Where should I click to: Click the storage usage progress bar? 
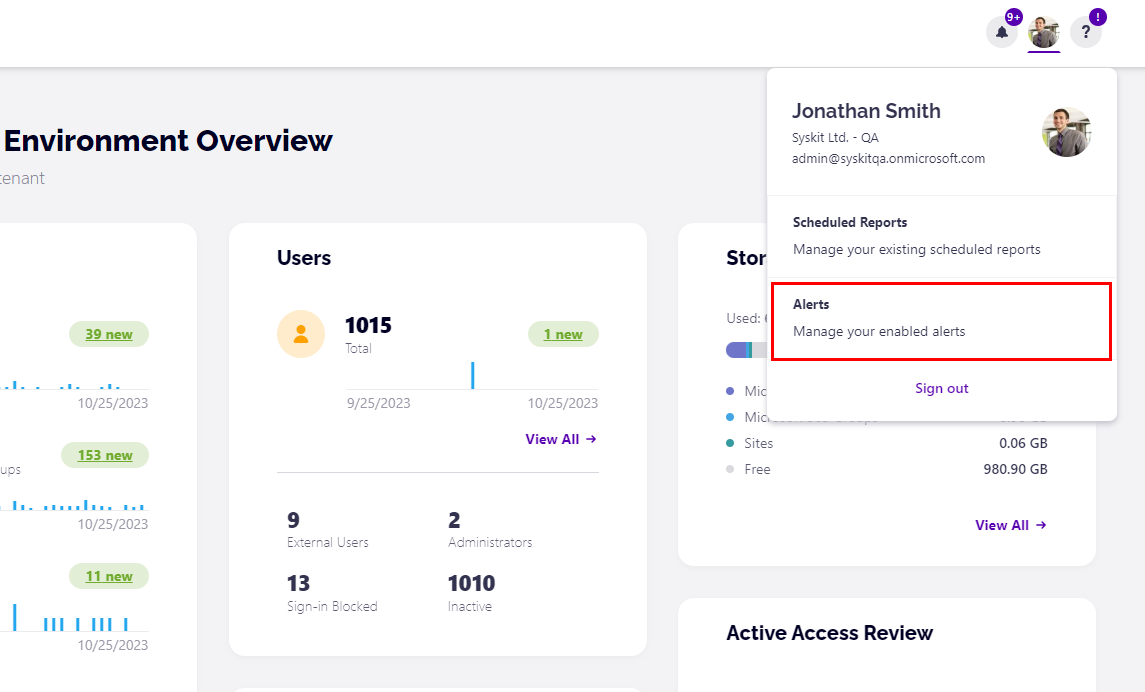click(745, 350)
